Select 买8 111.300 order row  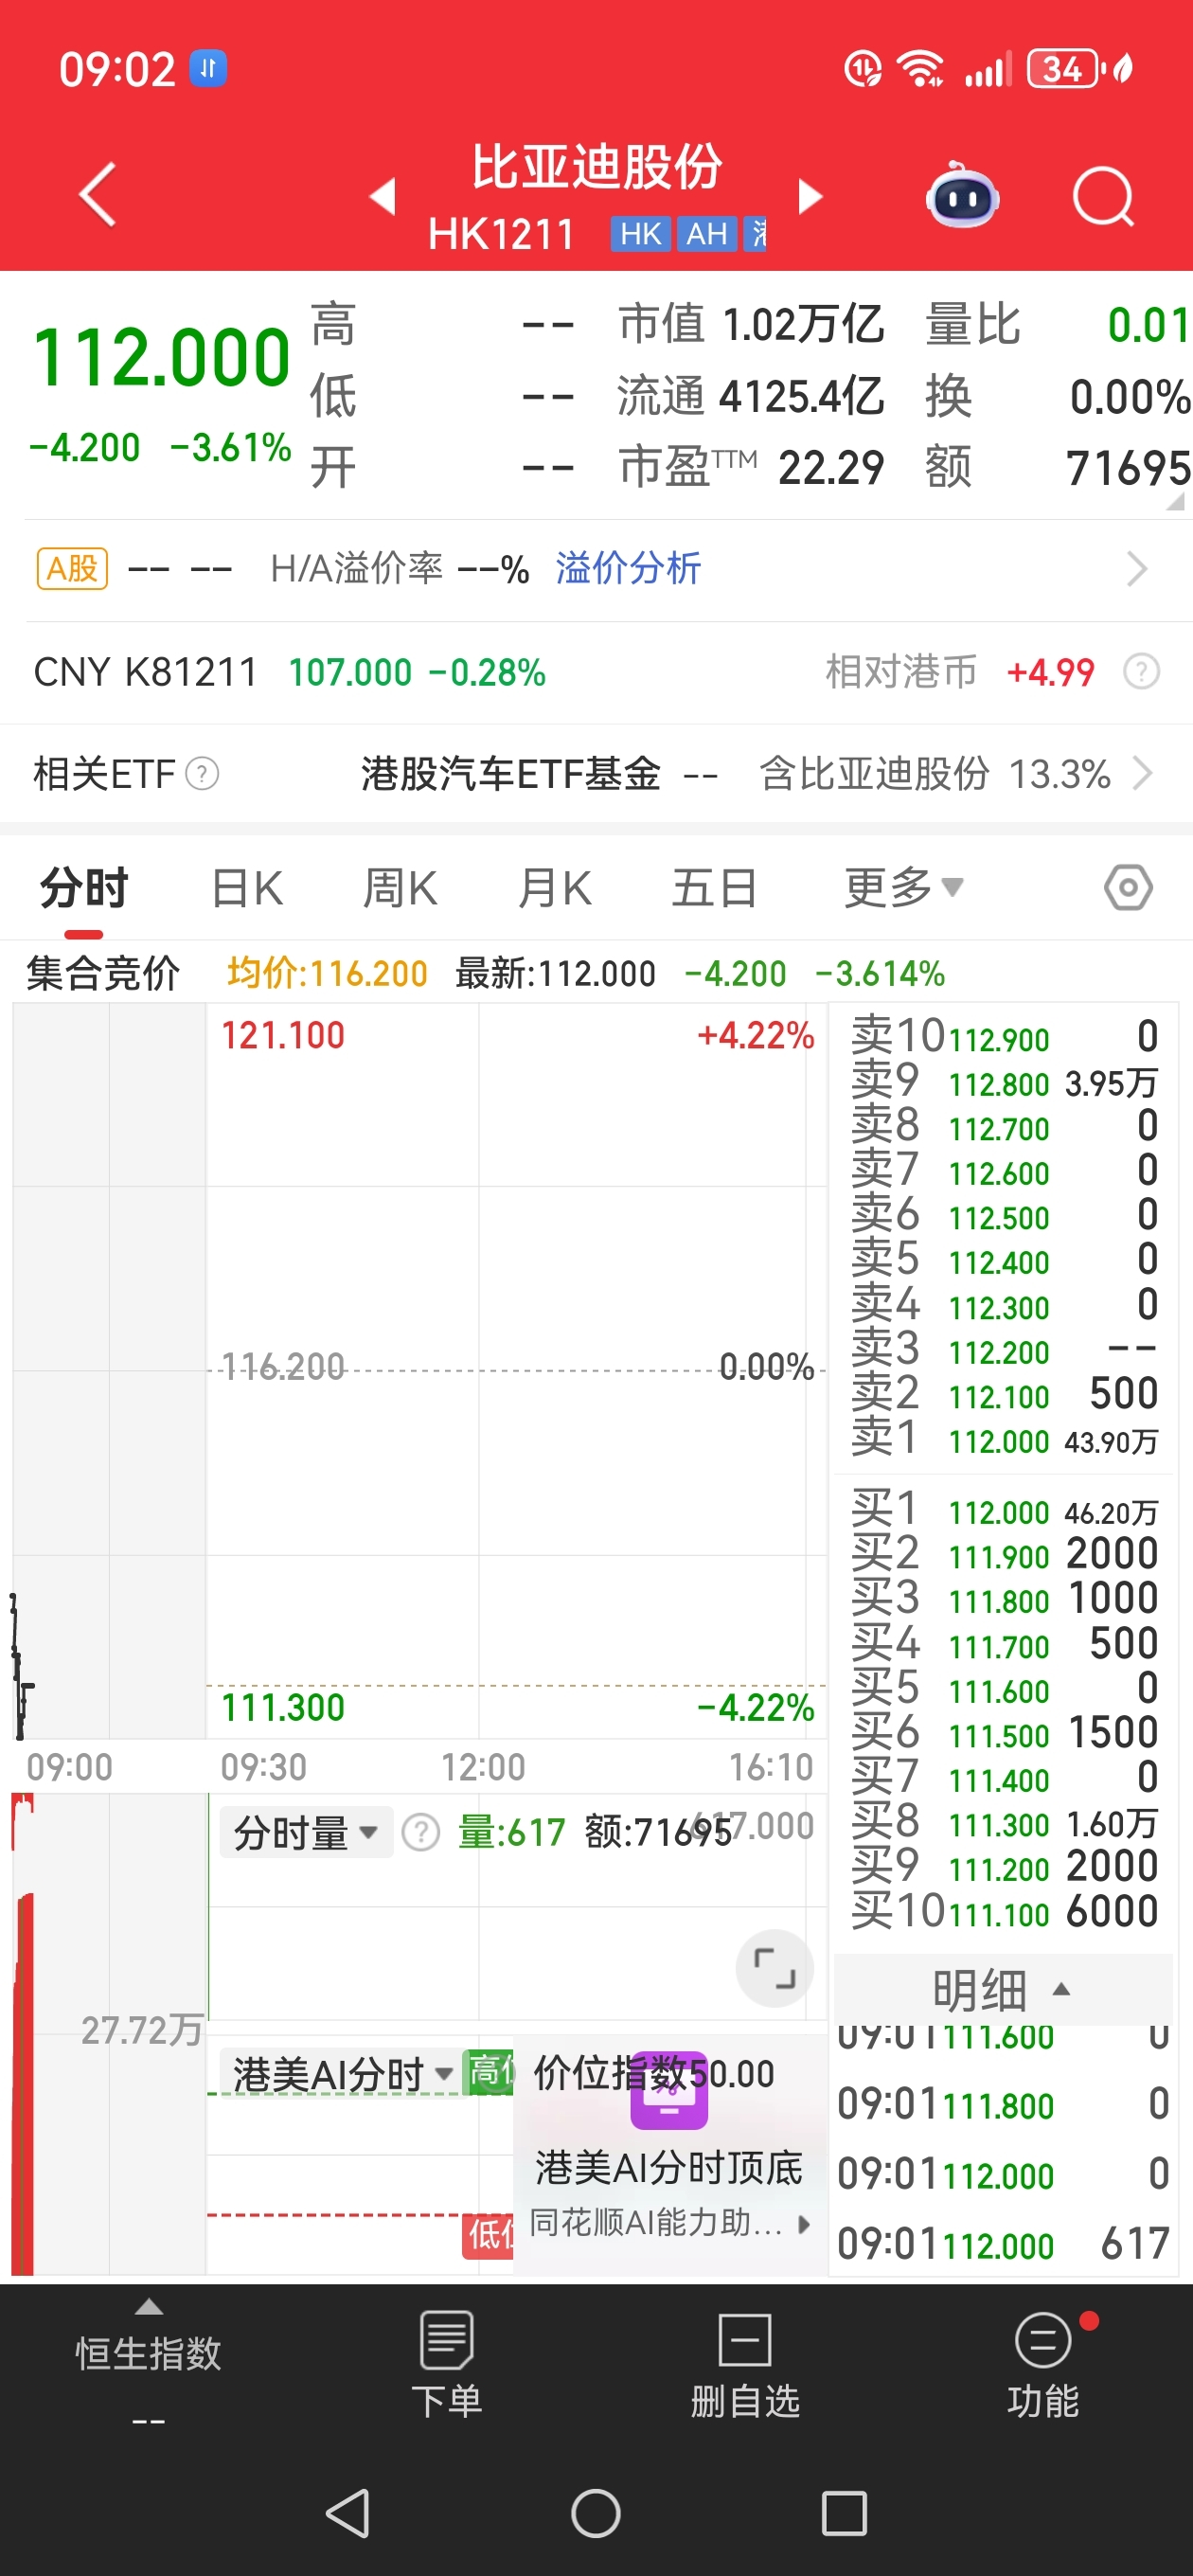click(1004, 1824)
